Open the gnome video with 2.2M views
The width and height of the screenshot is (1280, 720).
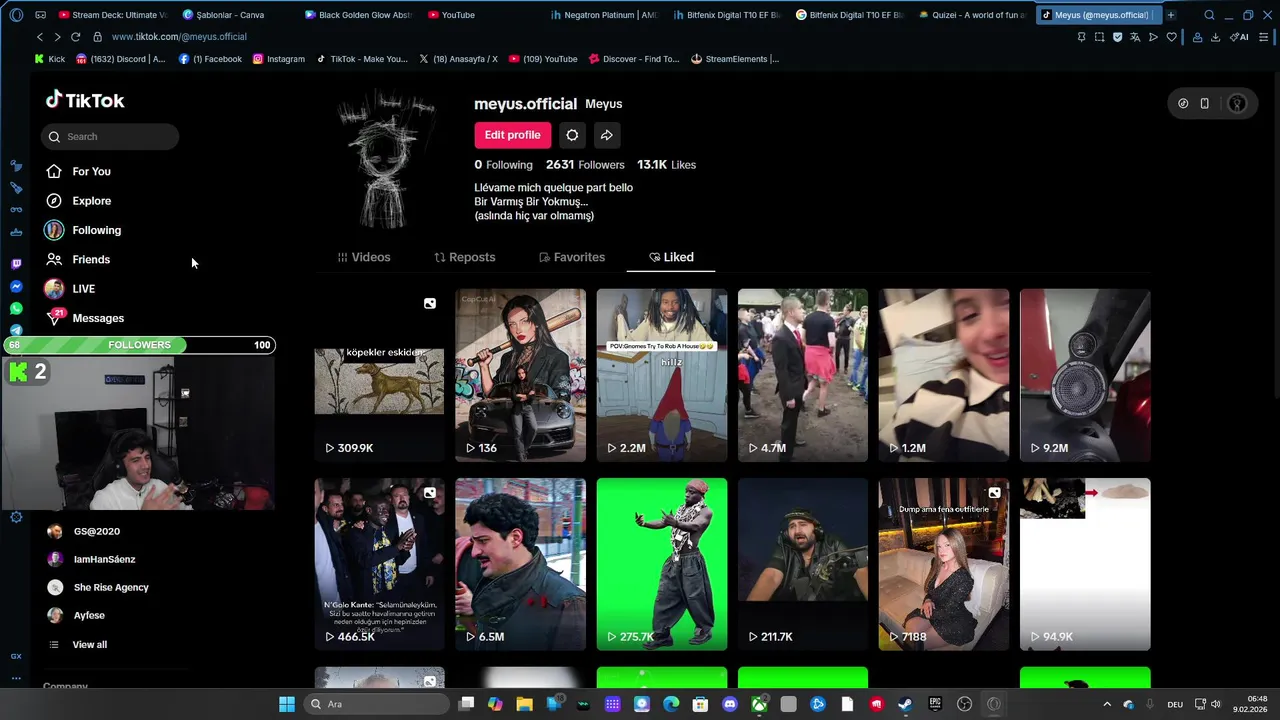pyautogui.click(x=661, y=375)
